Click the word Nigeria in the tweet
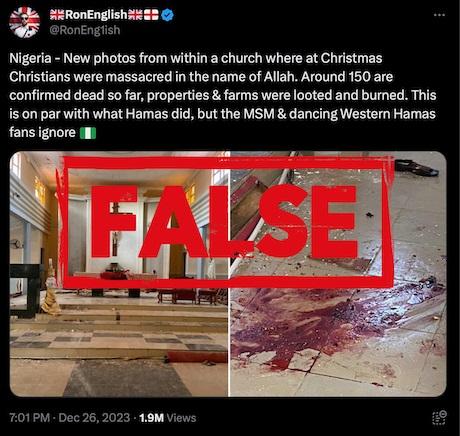 pos(30,58)
